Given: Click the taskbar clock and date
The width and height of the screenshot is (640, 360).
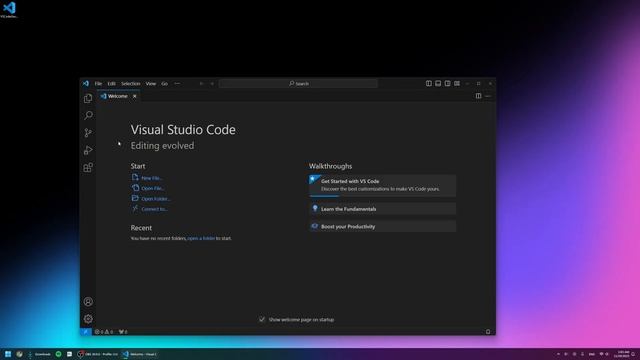Looking at the screenshot, I should click(623, 354).
